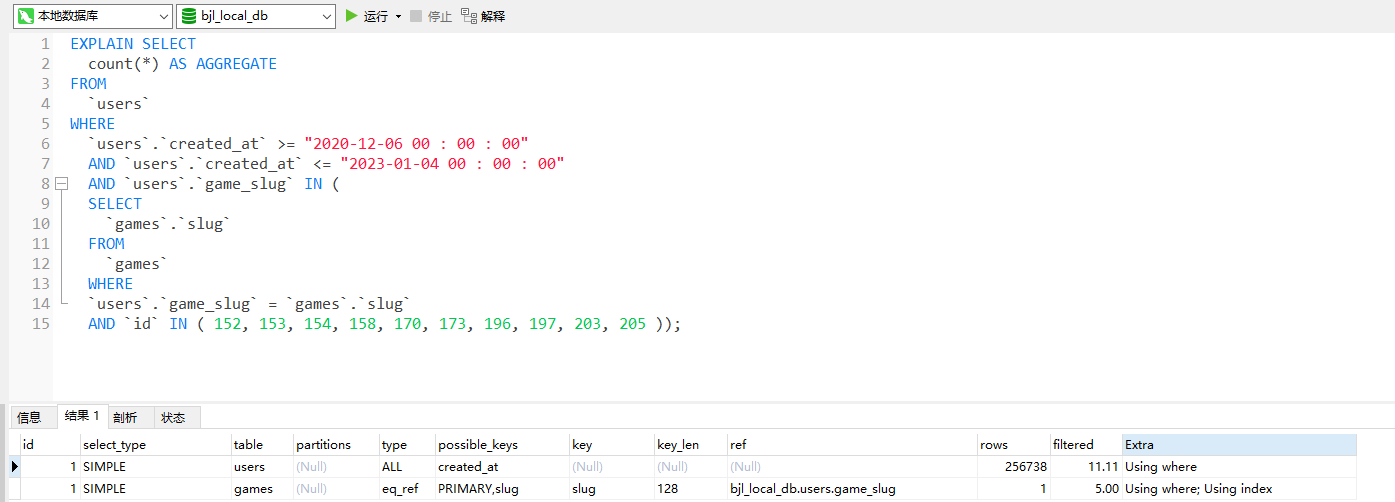The image size is (1395, 502).
Task: Click the database cylinder icon beside bjl_local_db
Action: coord(188,16)
